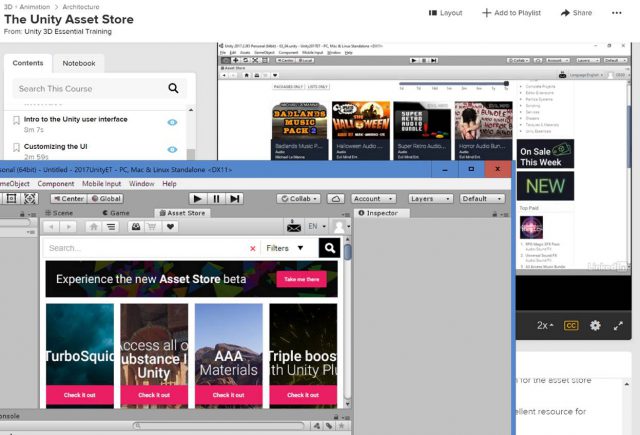Screen dimensions: 640x435
Task: Toggle viewed eye for Customizing the UI
Action: pos(172,150)
